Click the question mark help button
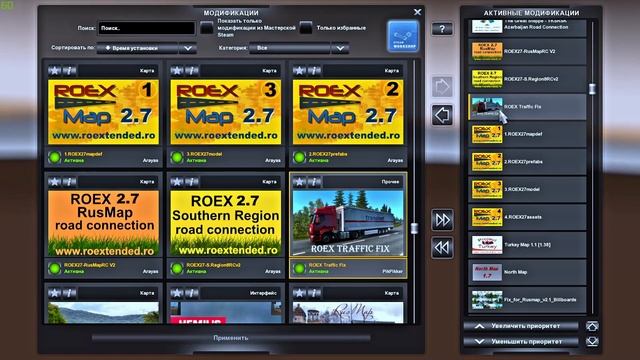This screenshot has height=360, width=640. 442,29
